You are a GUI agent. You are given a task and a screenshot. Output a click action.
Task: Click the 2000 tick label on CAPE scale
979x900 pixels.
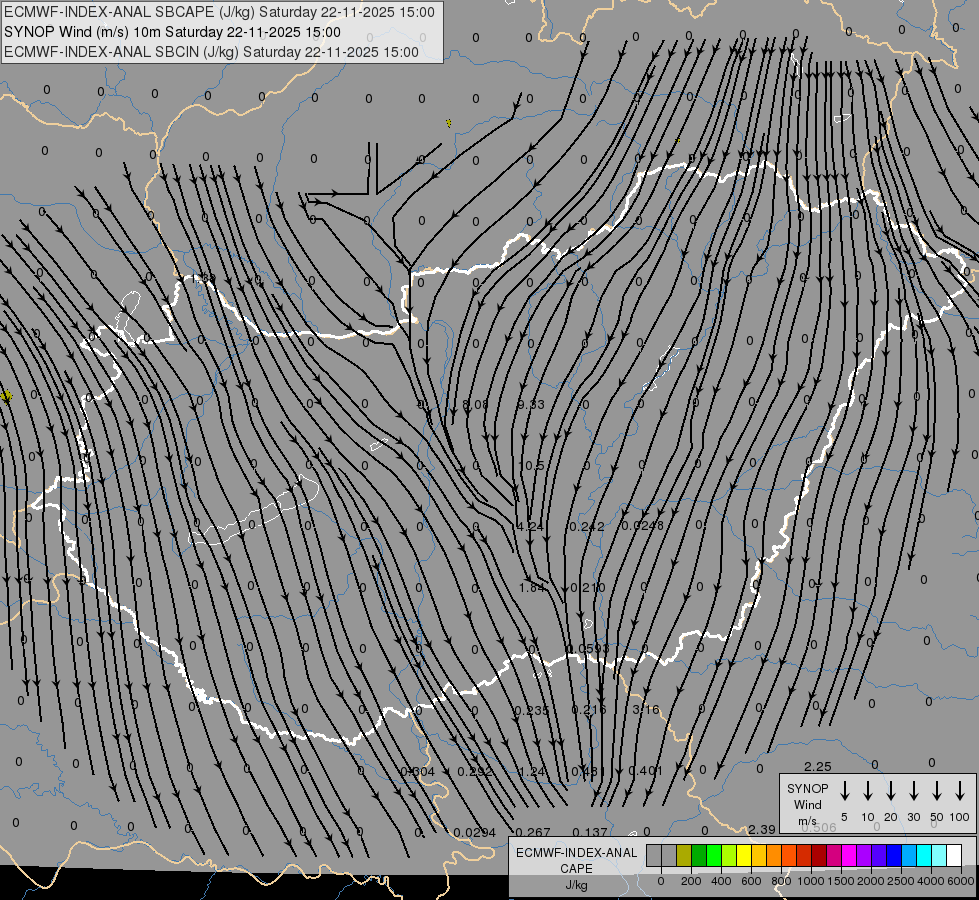(871, 881)
